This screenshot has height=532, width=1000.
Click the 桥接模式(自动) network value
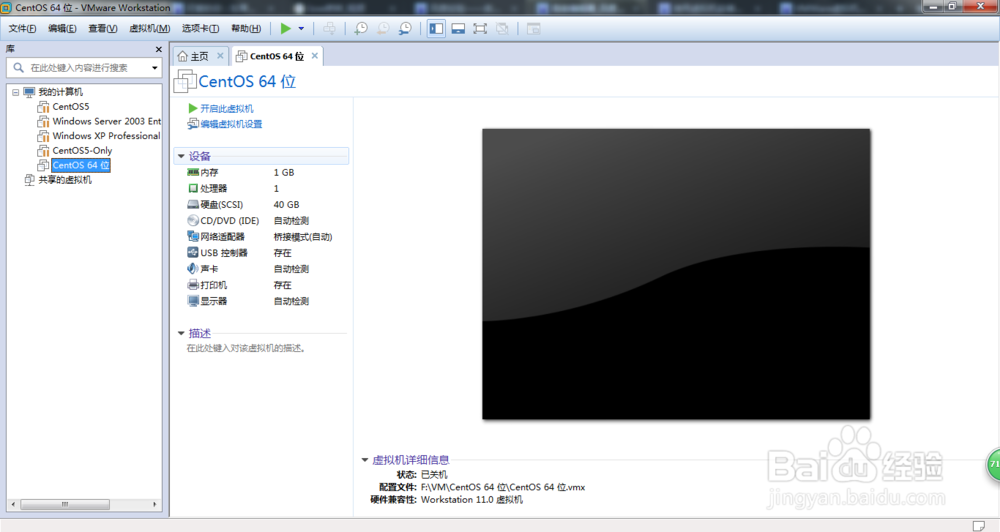(x=303, y=237)
